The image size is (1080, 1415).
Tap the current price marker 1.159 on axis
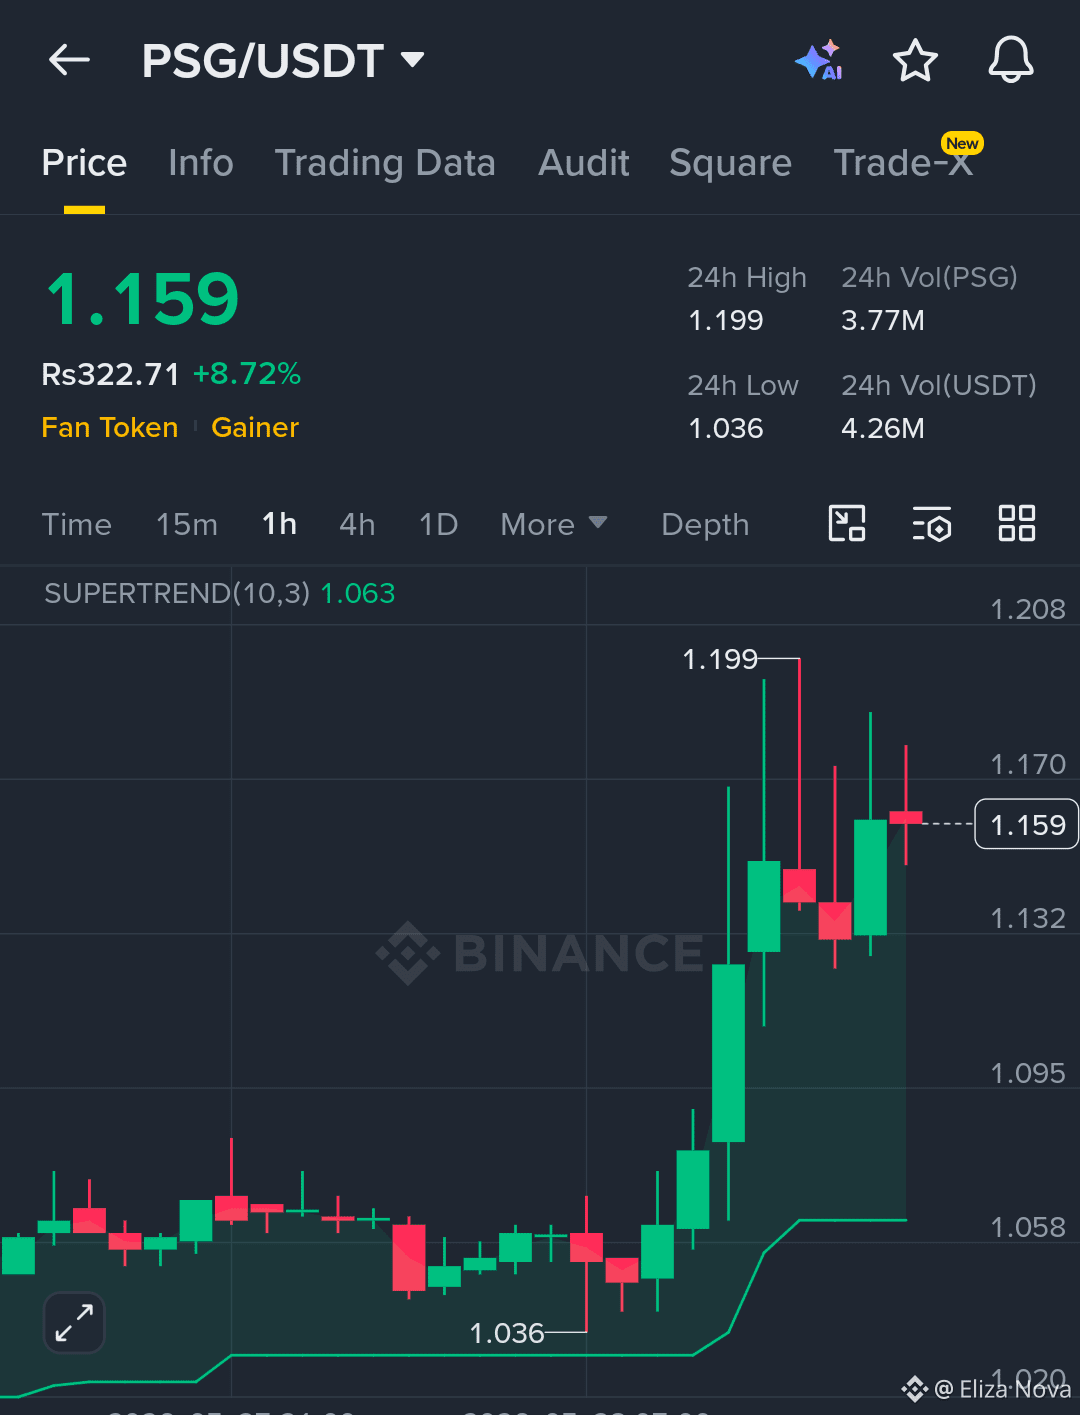point(1027,825)
